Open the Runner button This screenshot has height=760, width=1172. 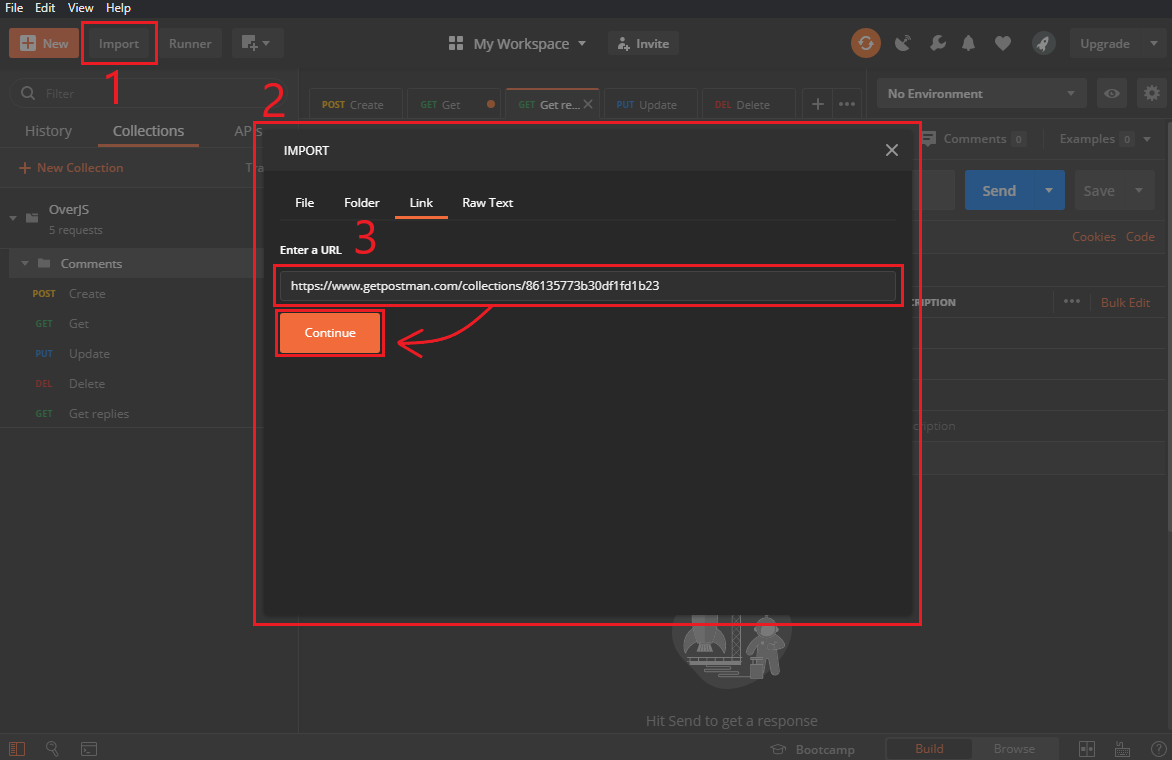(x=190, y=43)
